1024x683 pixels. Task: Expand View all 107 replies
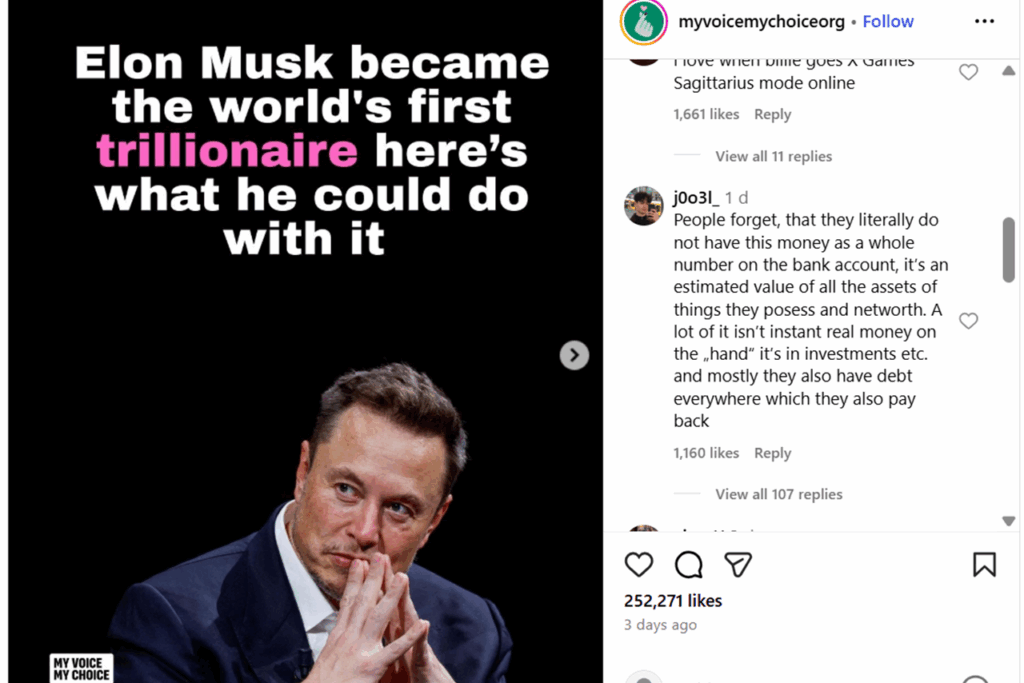[778, 494]
